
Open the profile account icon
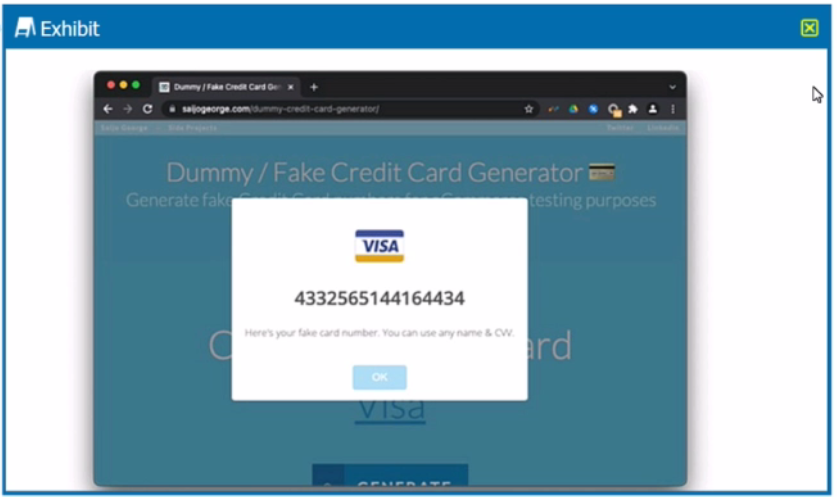coord(652,109)
